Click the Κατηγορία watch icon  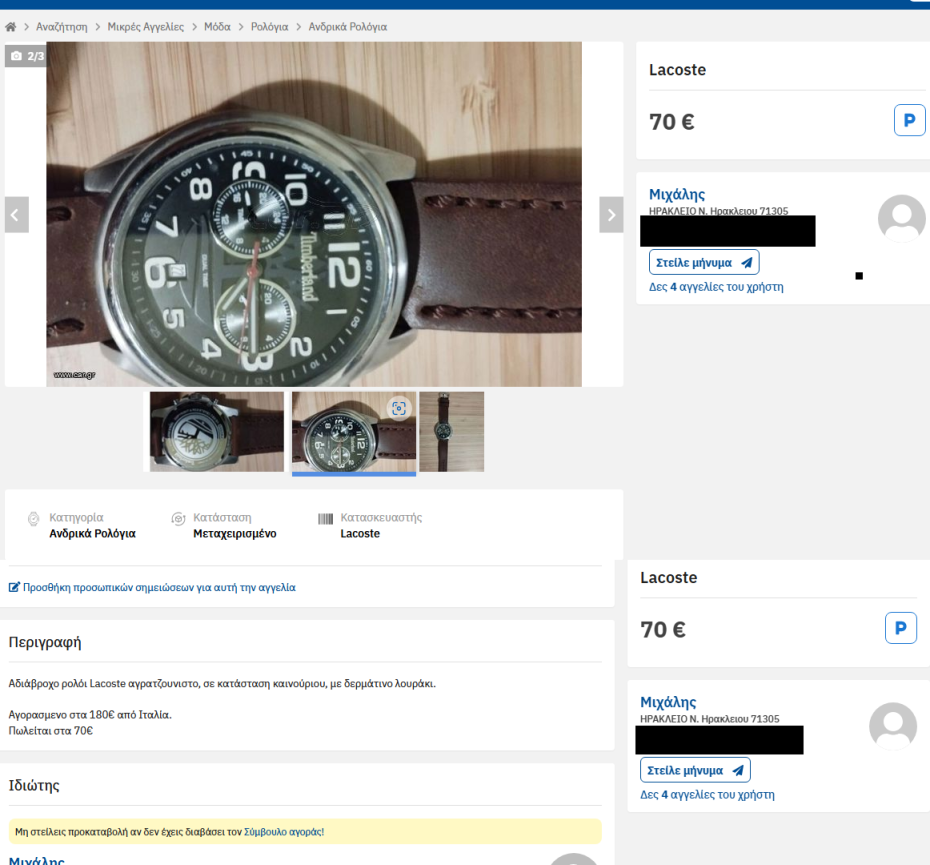tap(34, 519)
